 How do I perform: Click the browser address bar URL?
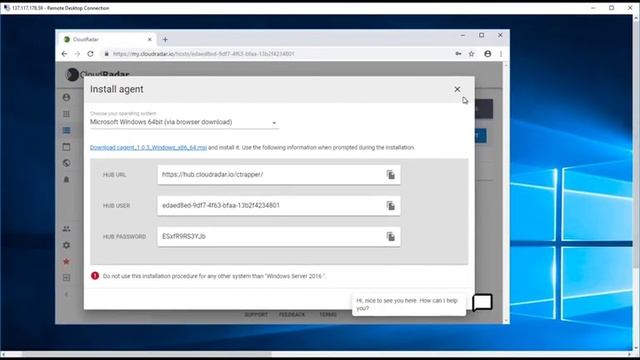[203, 54]
